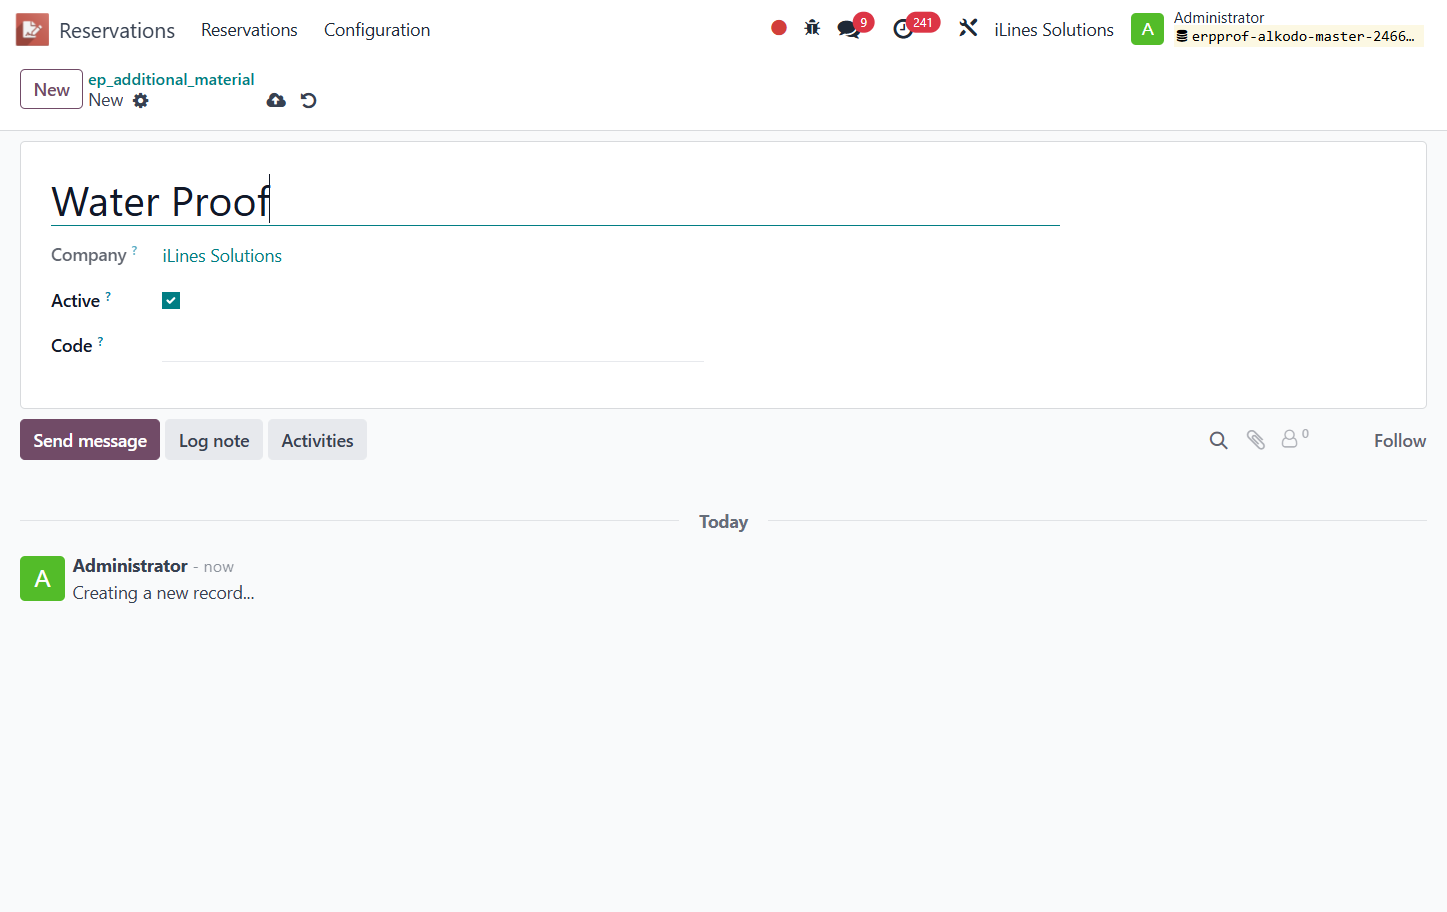This screenshot has height=912, width=1447.
Task: Click the Reservations app title
Action: [117, 31]
